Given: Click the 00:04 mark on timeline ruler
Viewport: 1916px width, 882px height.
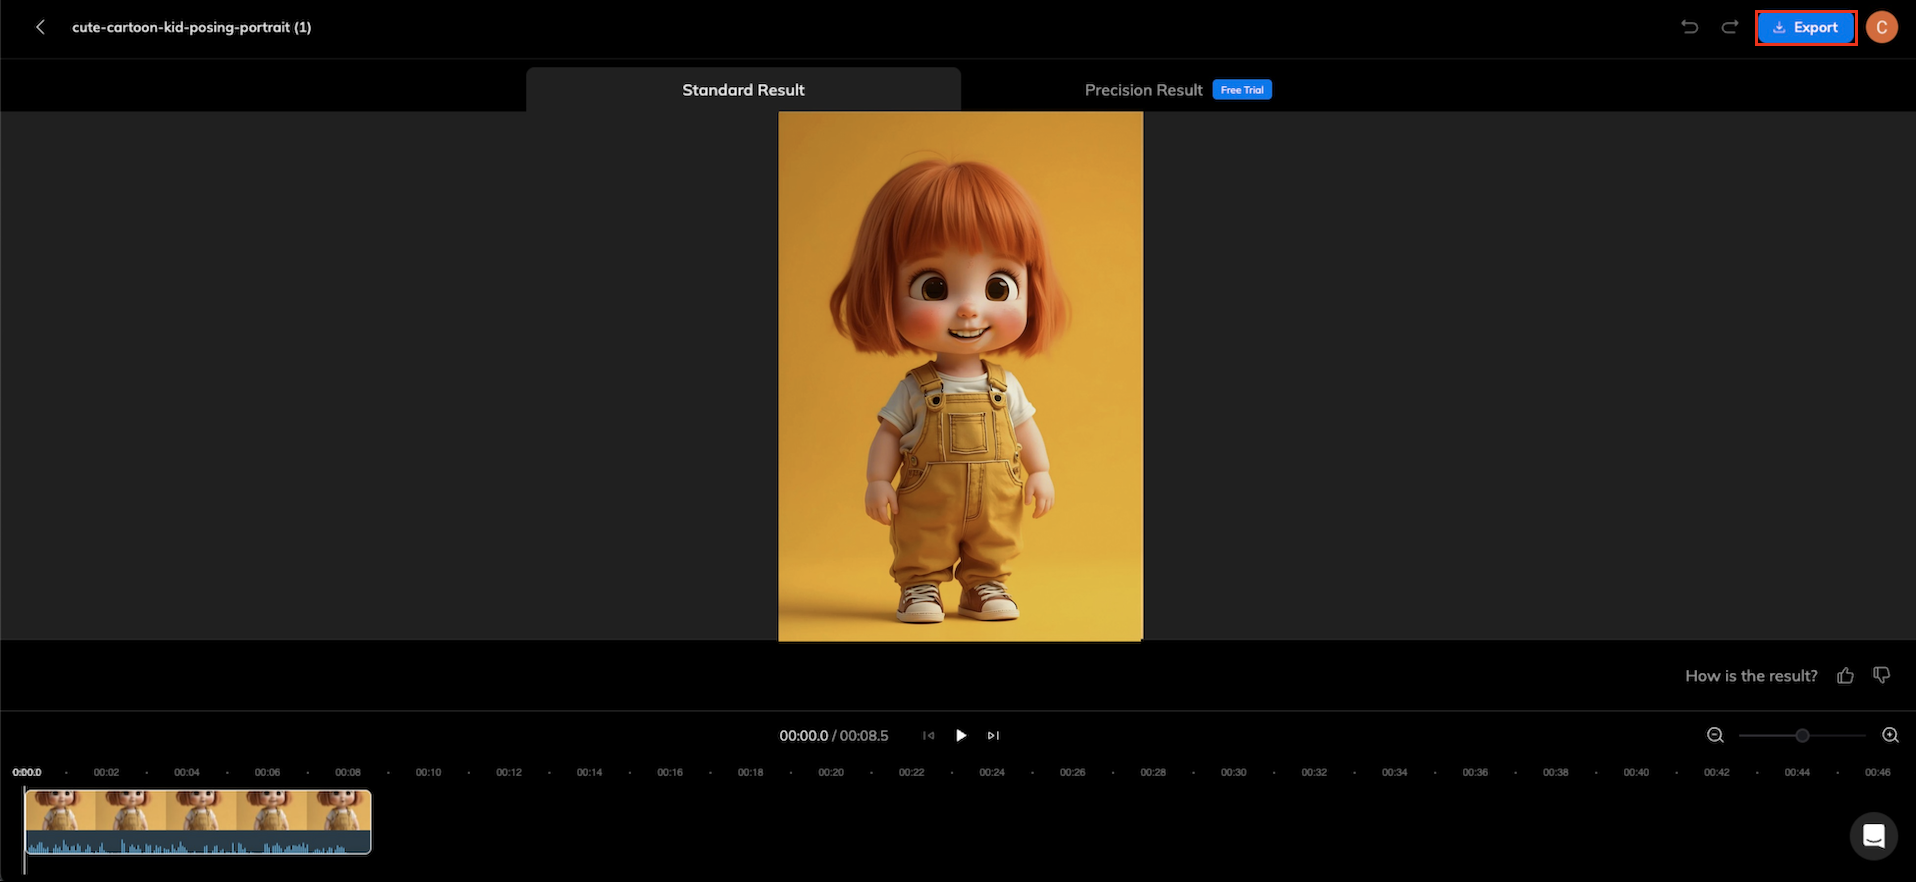Looking at the screenshot, I should pyautogui.click(x=187, y=772).
